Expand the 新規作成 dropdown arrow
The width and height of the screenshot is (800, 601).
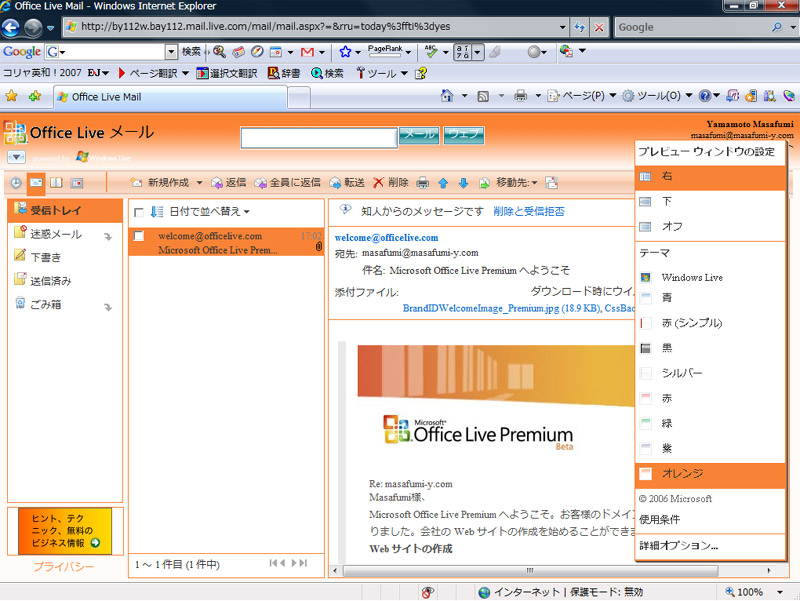click(x=199, y=183)
